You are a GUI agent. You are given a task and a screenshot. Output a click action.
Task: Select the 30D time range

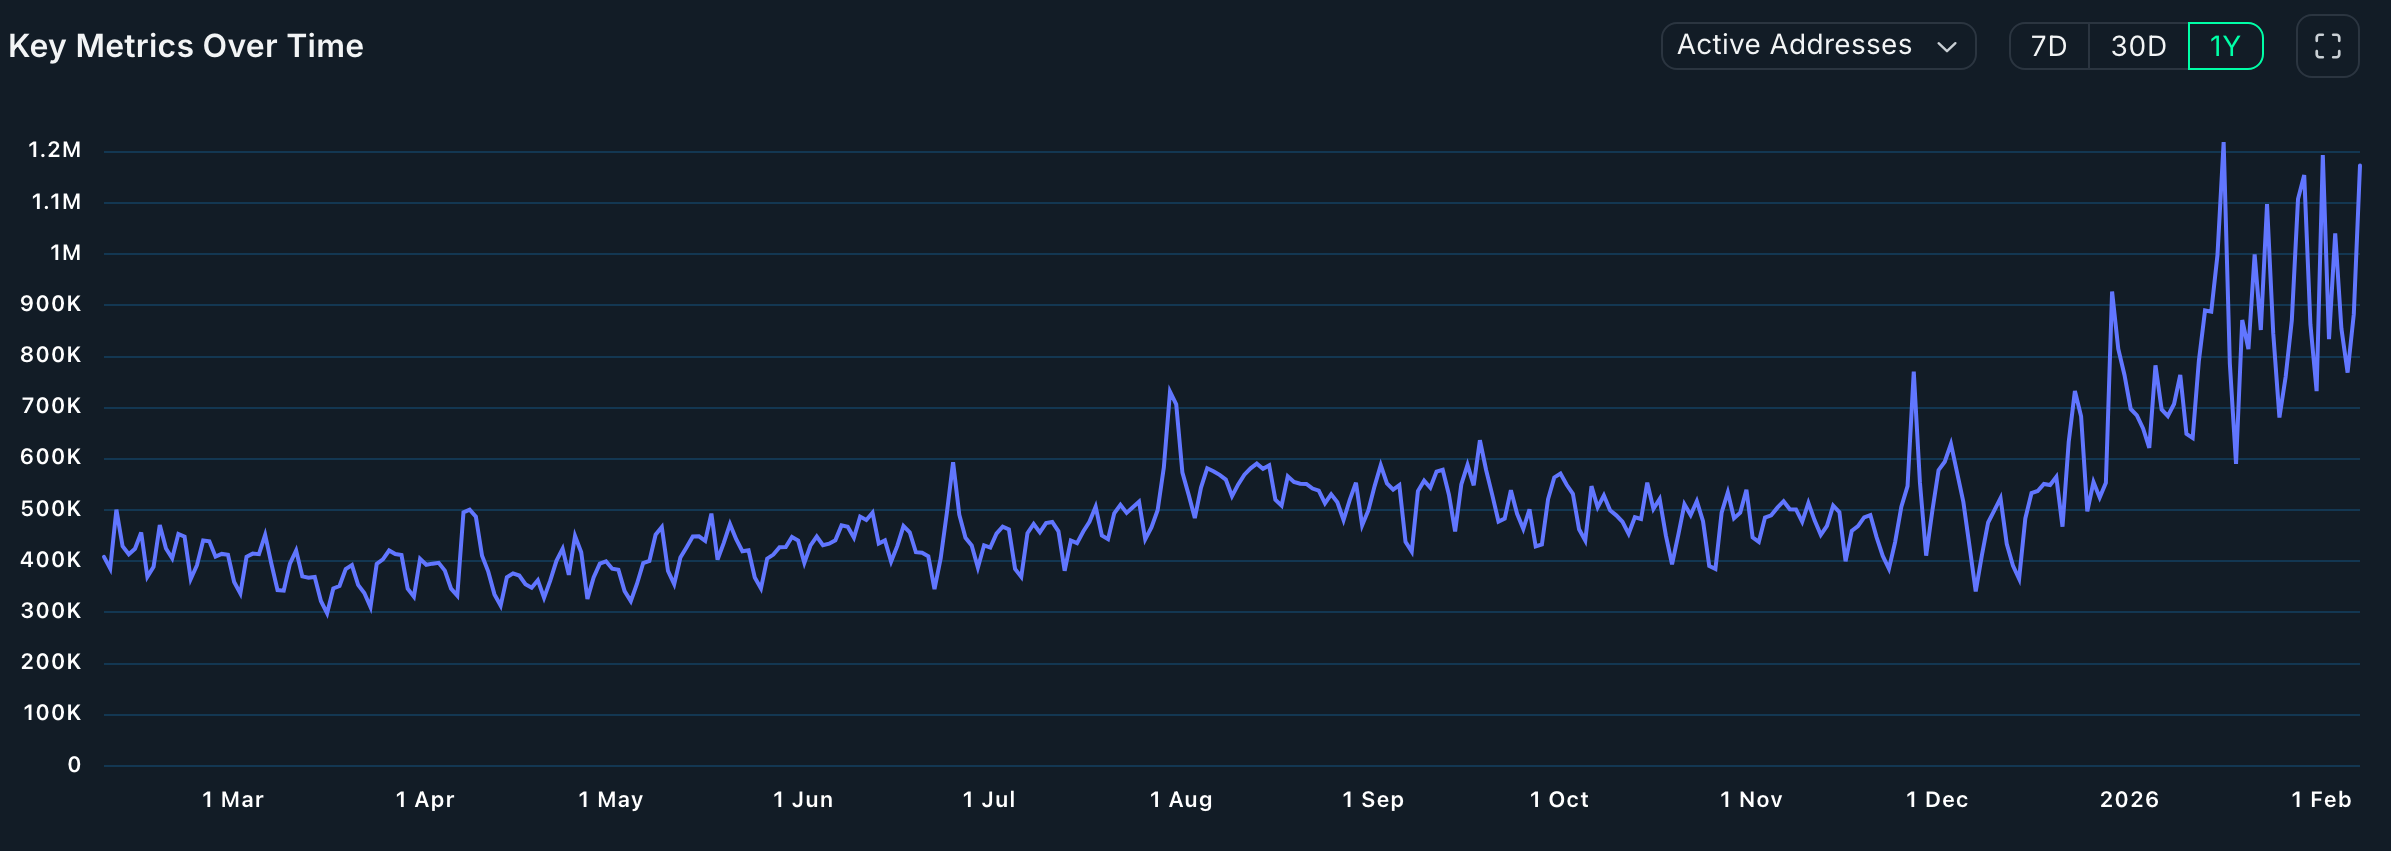2138,46
